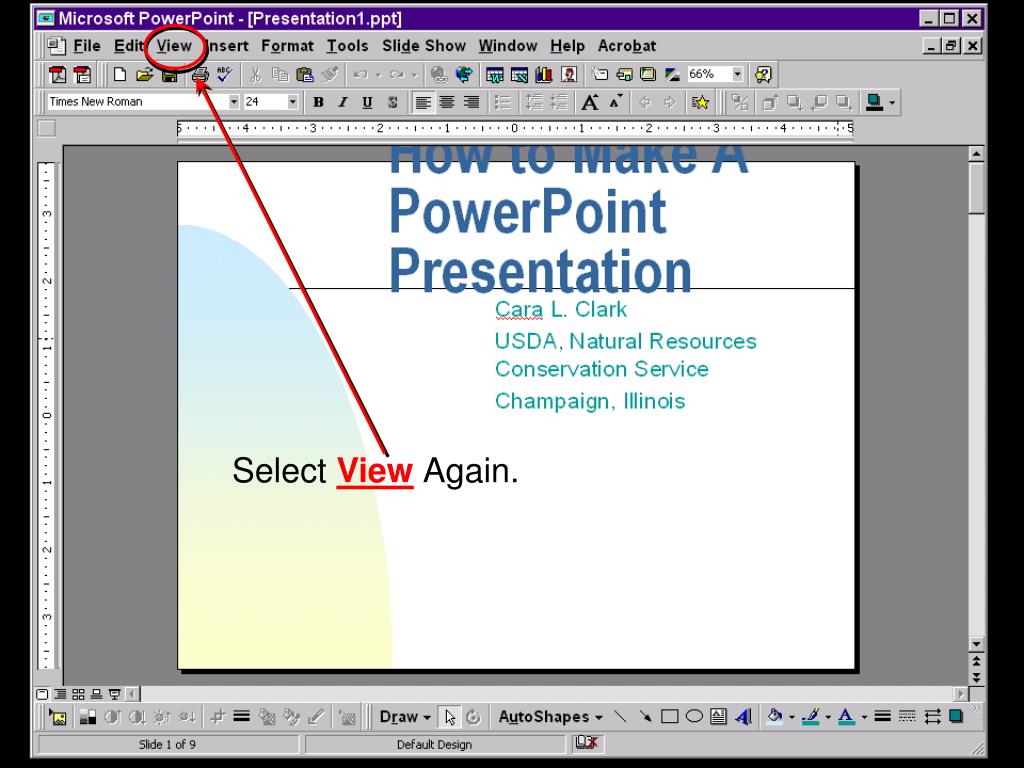Select the Arrow drawing tool
This screenshot has height=768, width=1024.
[645, 717]
